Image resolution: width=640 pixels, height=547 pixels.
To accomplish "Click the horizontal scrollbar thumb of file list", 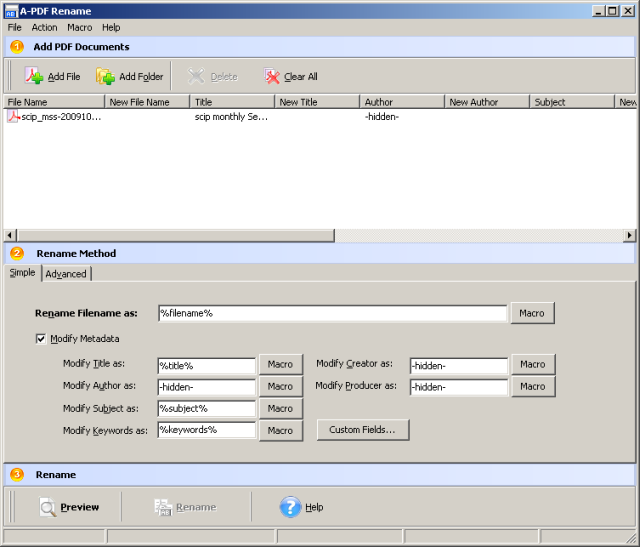I will pos(176,235).
